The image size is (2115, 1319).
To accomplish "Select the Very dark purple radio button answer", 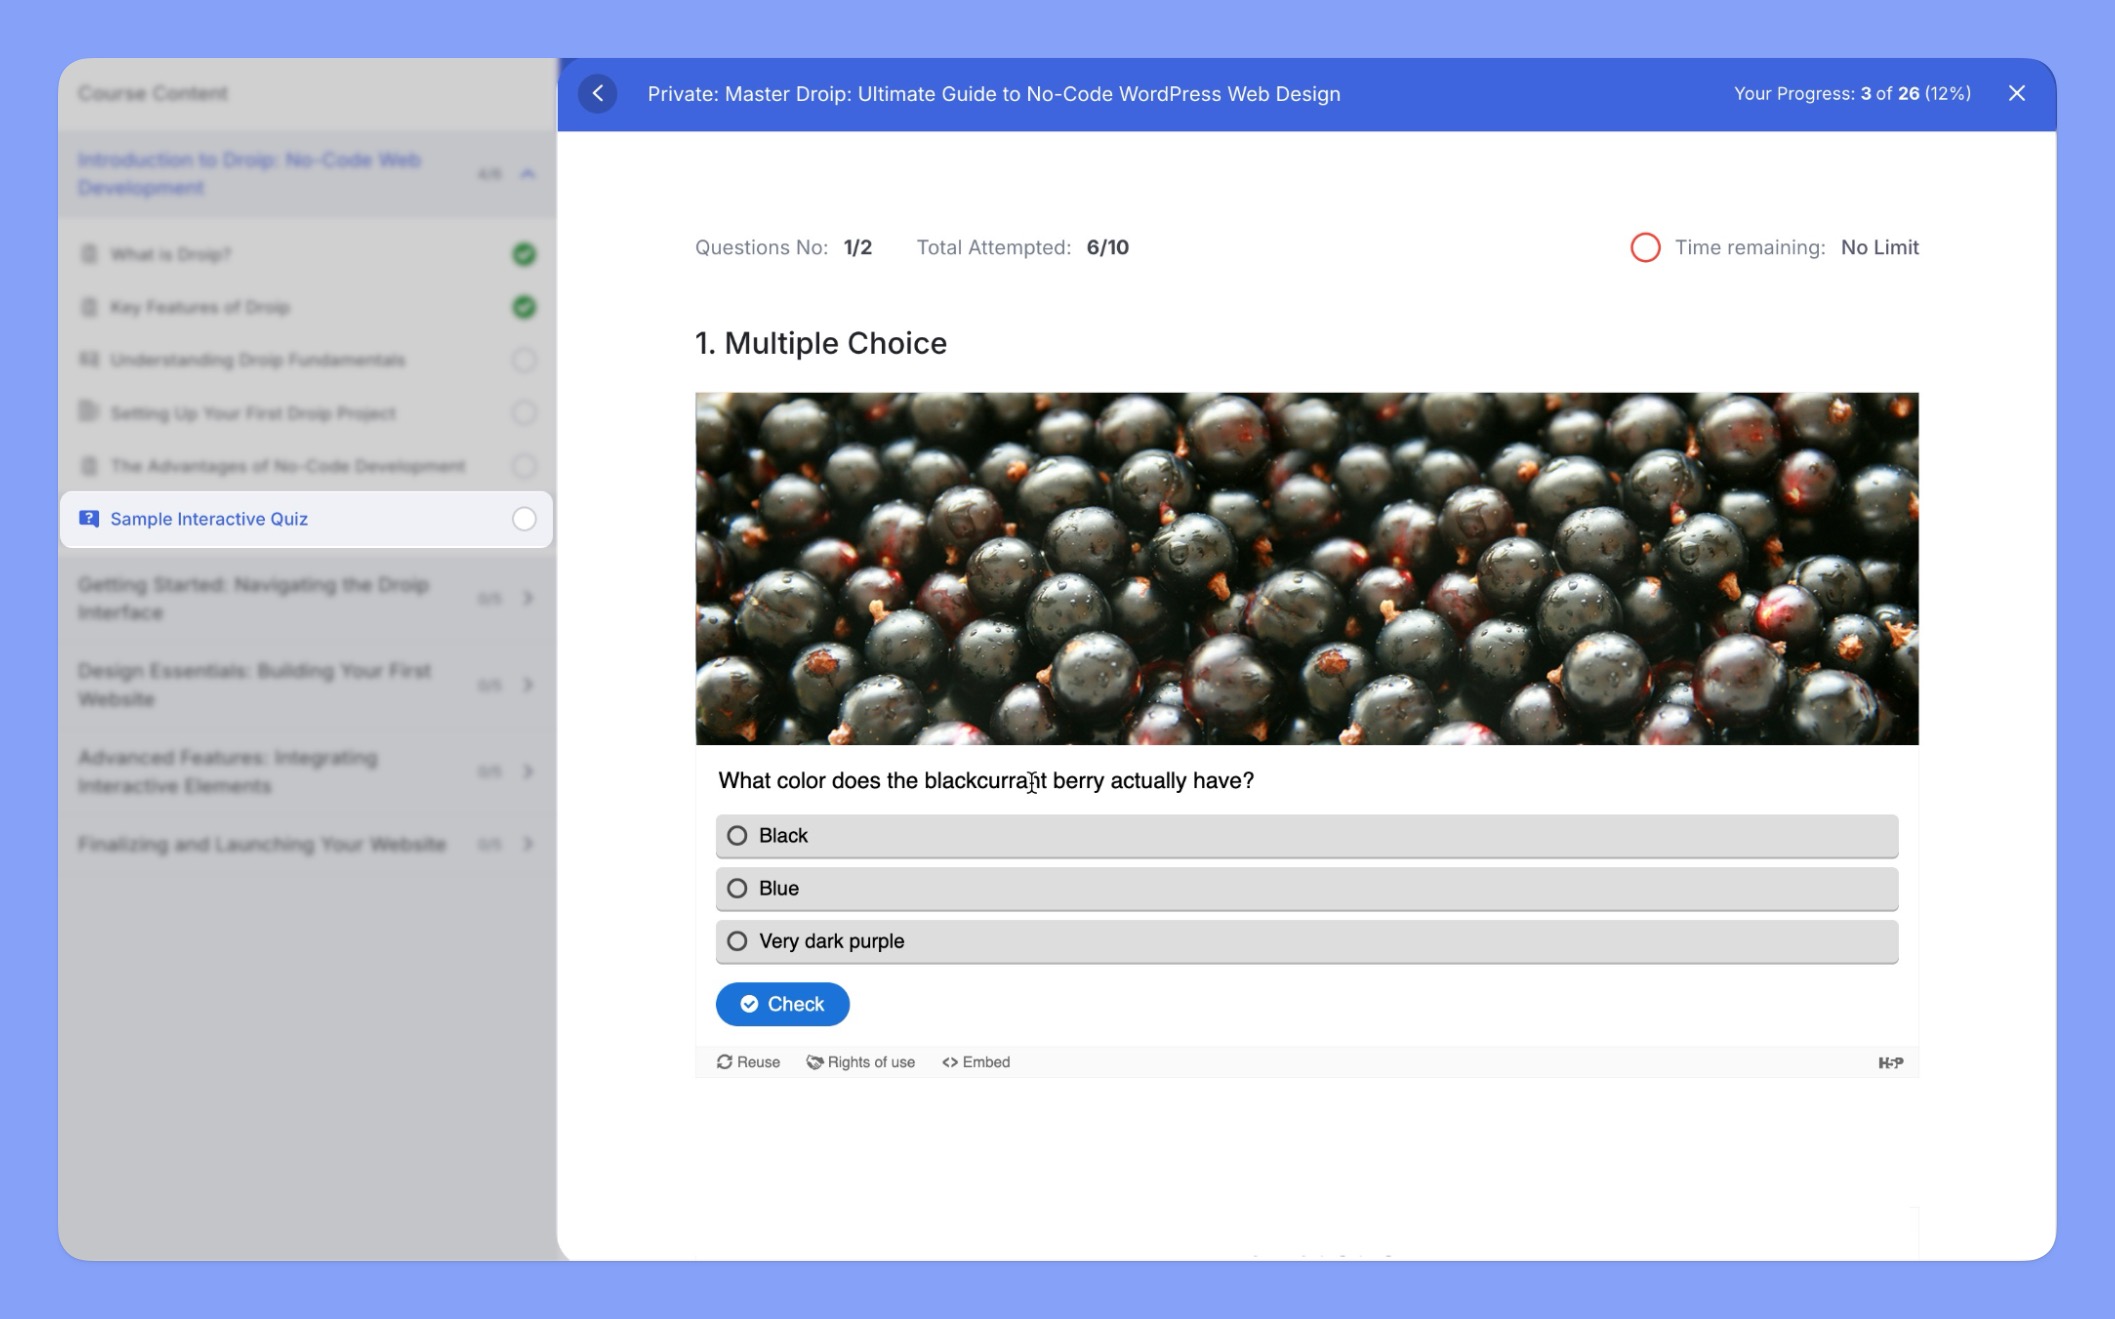I will (x=737, y=941).
